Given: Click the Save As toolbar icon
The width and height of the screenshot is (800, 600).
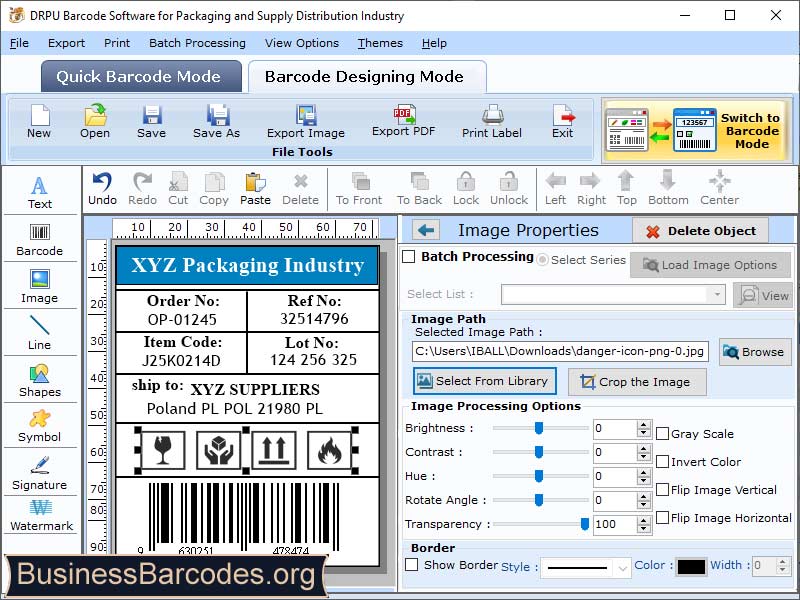Looking at the screenshot, I should tap(217, 115).
